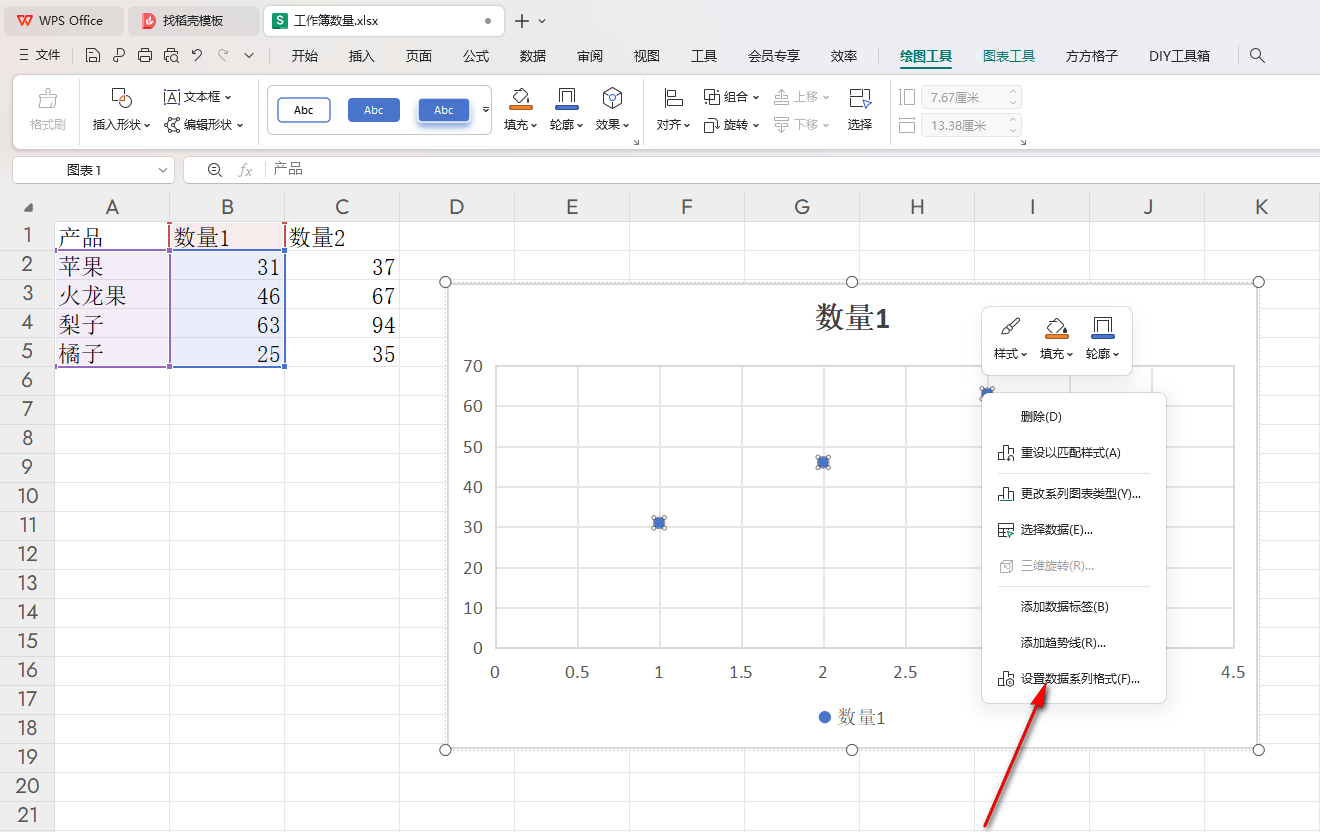The width and height of the screenshot is (1320, 832).
Task: Click the 数量1 chart title
Action: (852, 318)
